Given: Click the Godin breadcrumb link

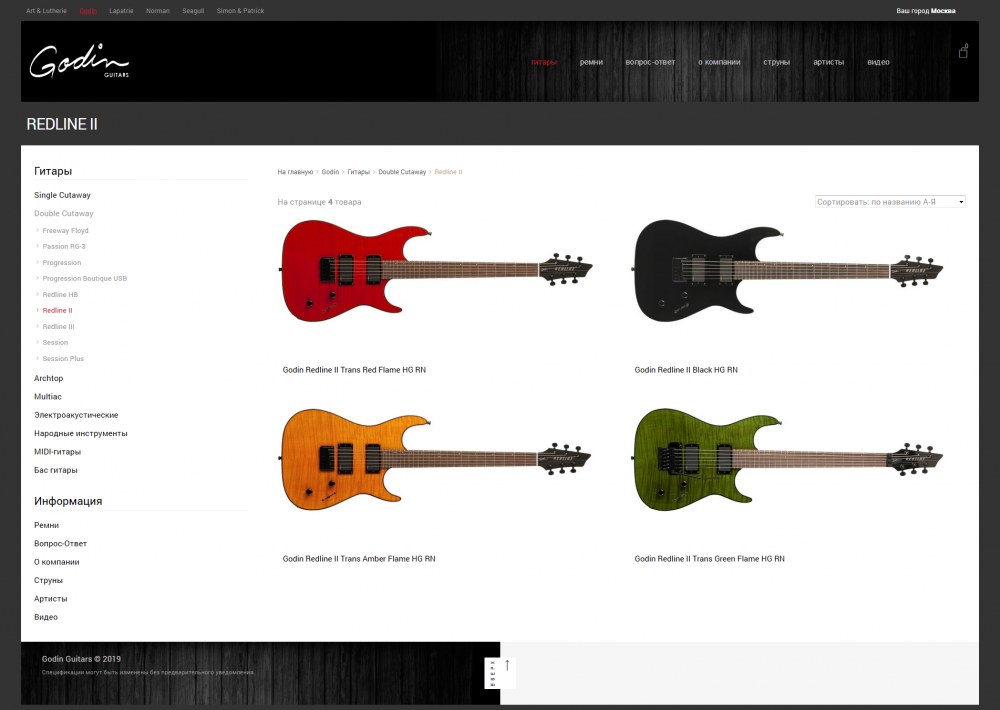Looking at the screenshot, I should coord(330,172).
